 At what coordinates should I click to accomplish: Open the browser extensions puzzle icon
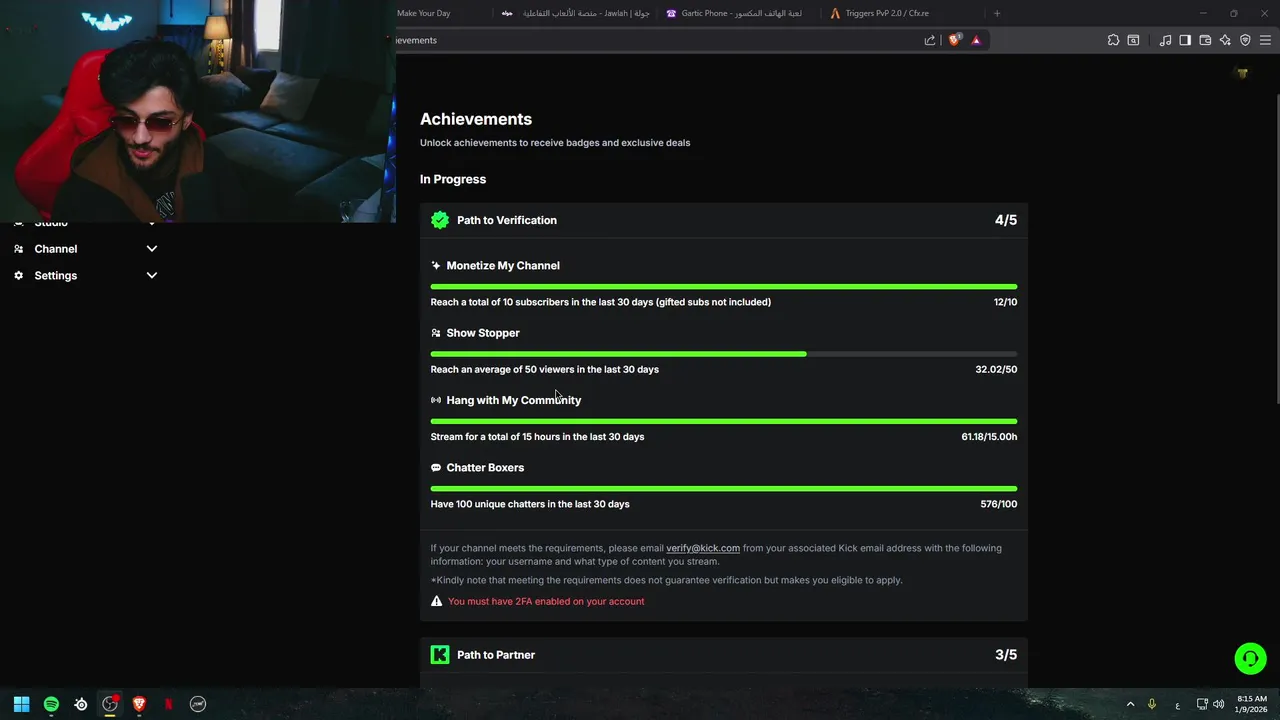(x=1113, y=40)
